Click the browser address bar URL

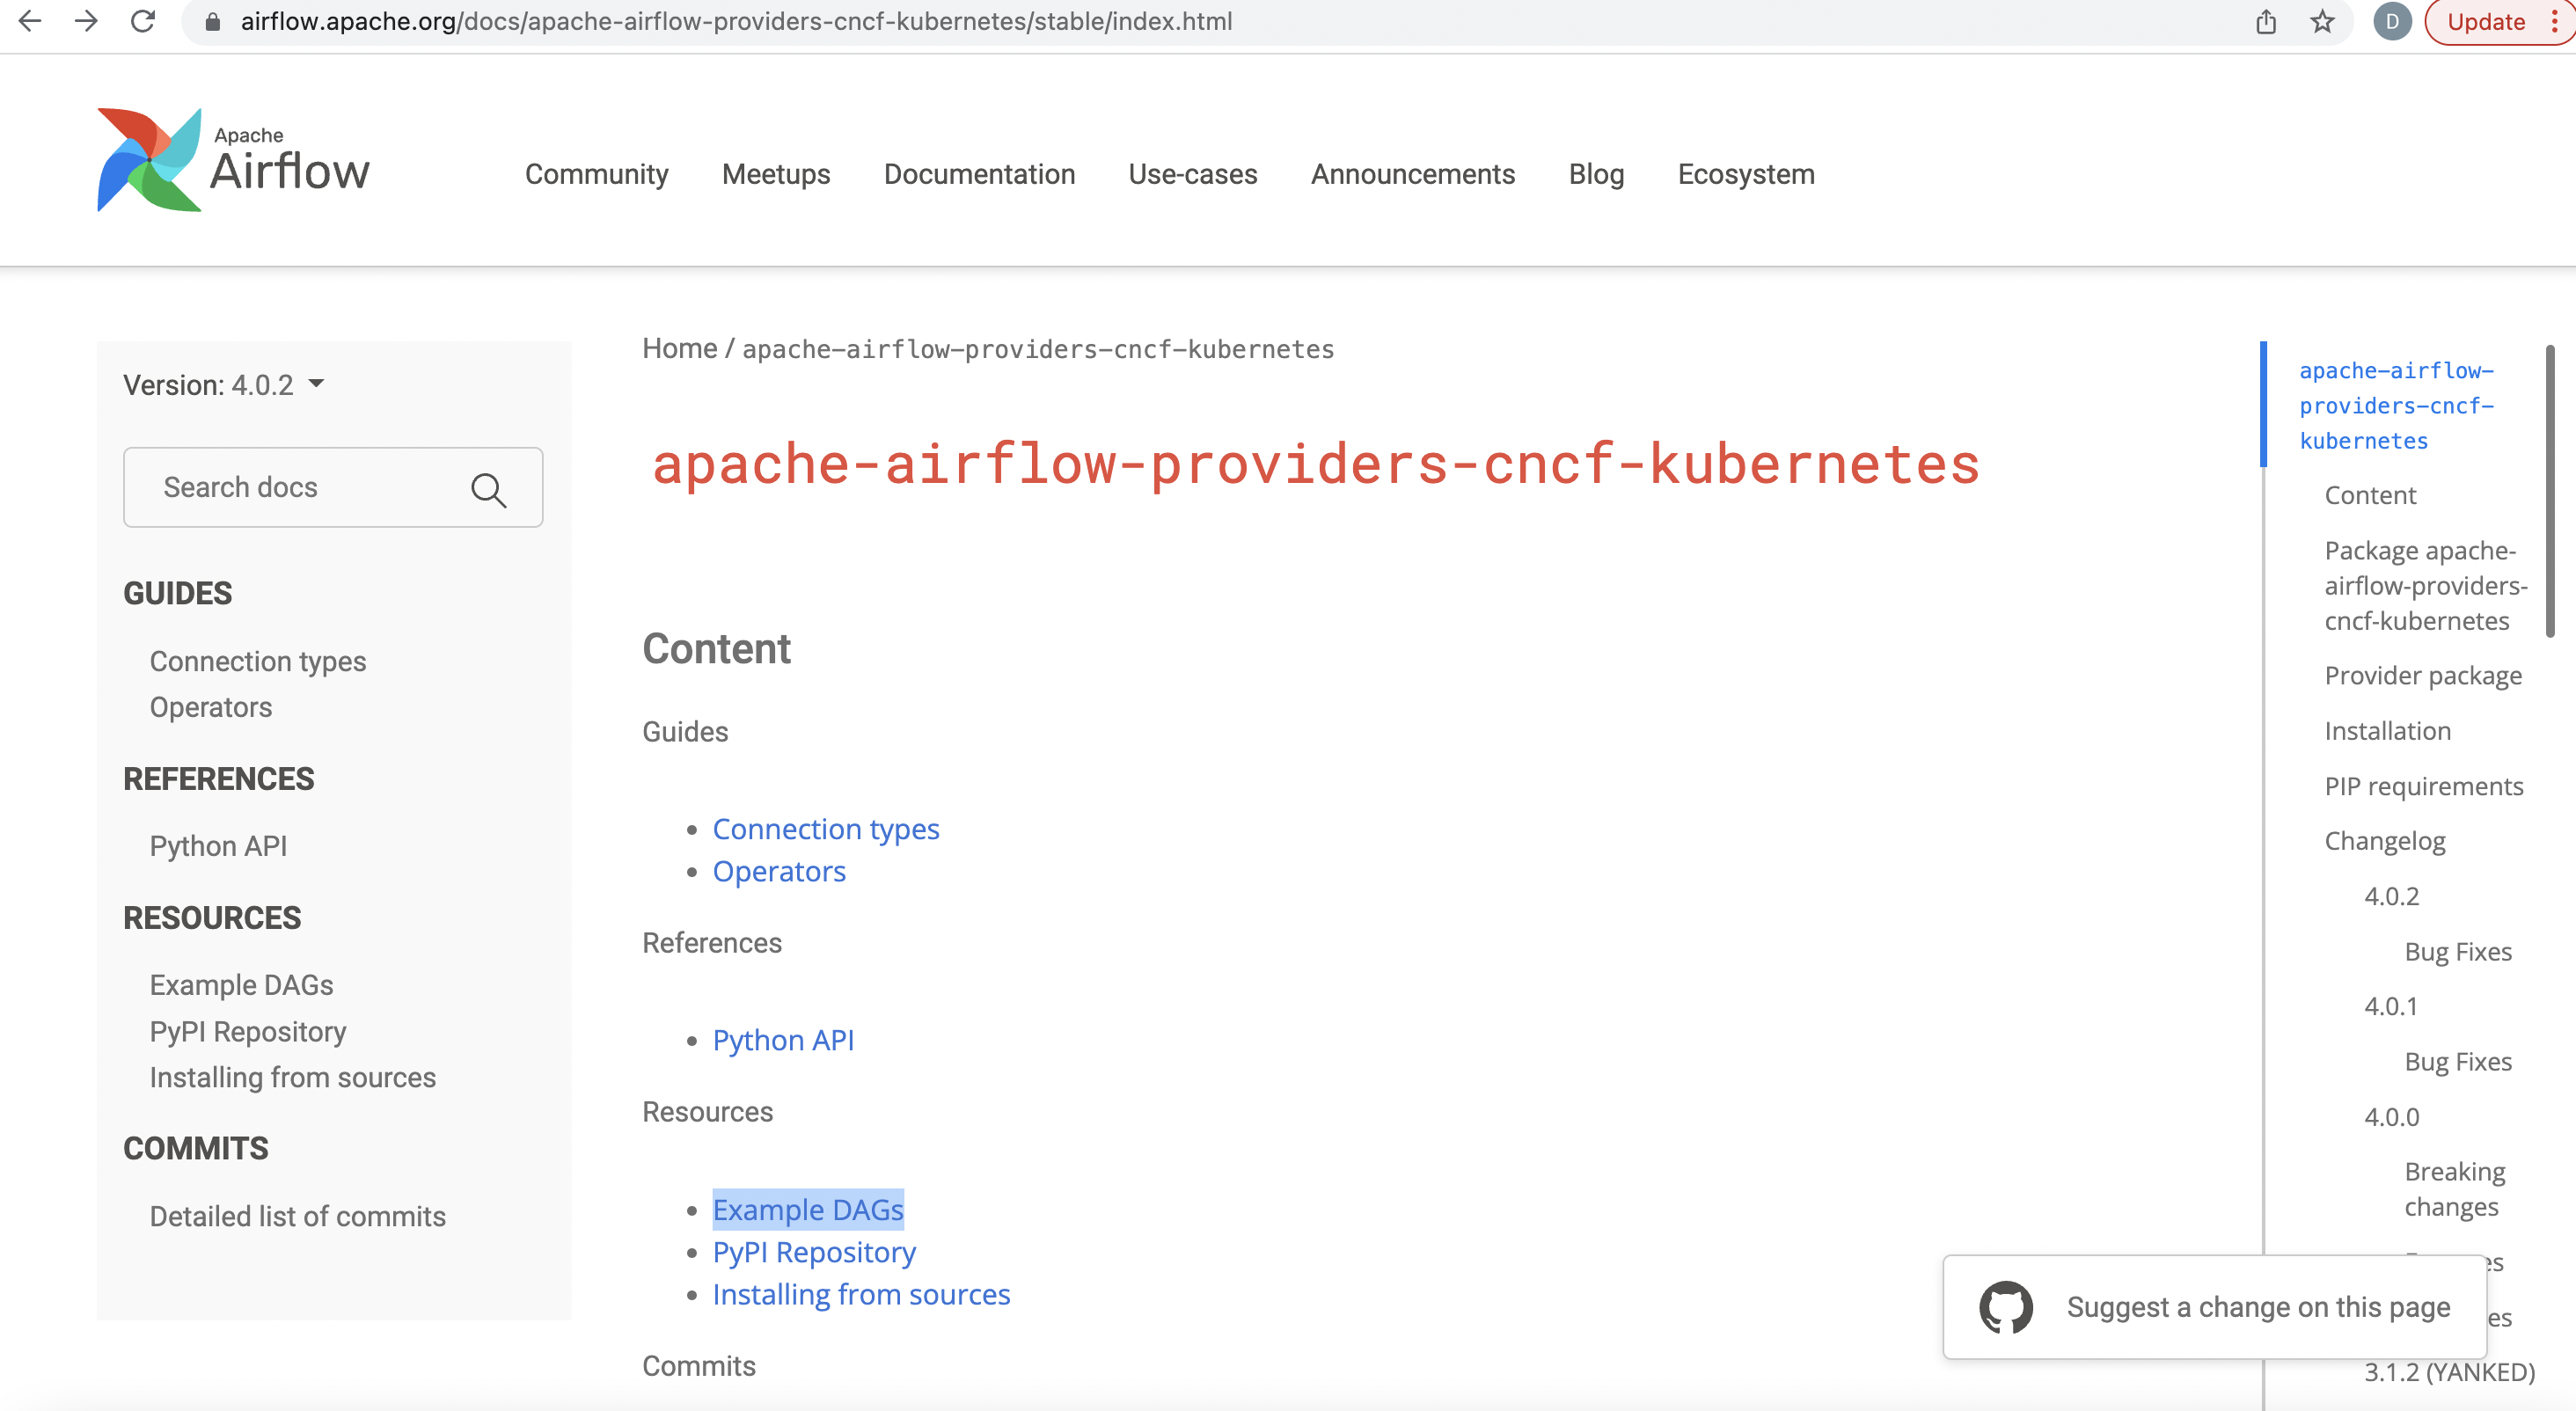click(x=736, y=21)
